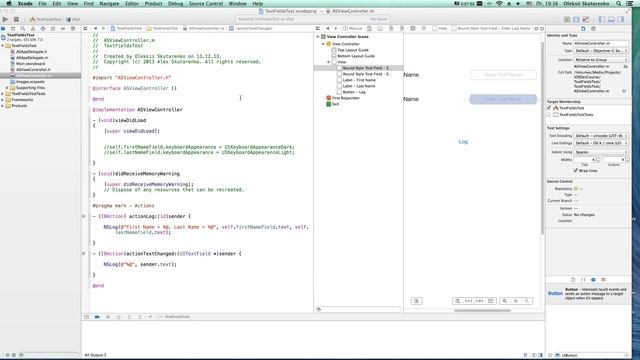Show the File inspector tab
Image resolution: width=640 pixels, height=360 pixels.
click(x=583, y=29)
